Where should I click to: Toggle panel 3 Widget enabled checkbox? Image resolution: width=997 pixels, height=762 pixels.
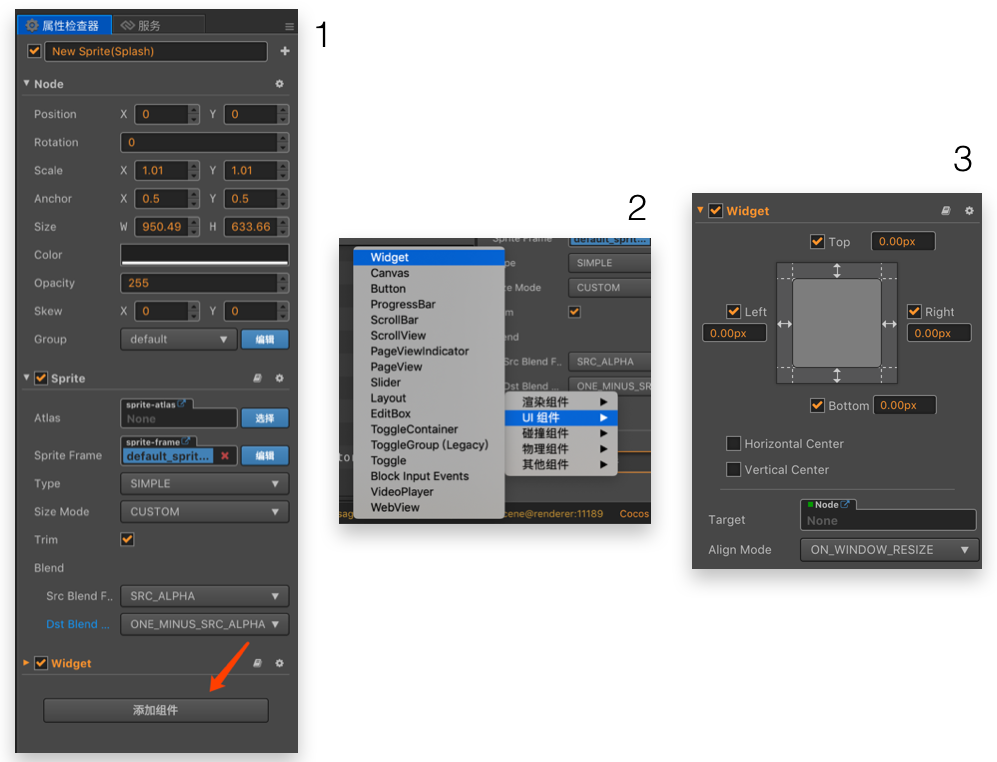click(x=716, y=211)
